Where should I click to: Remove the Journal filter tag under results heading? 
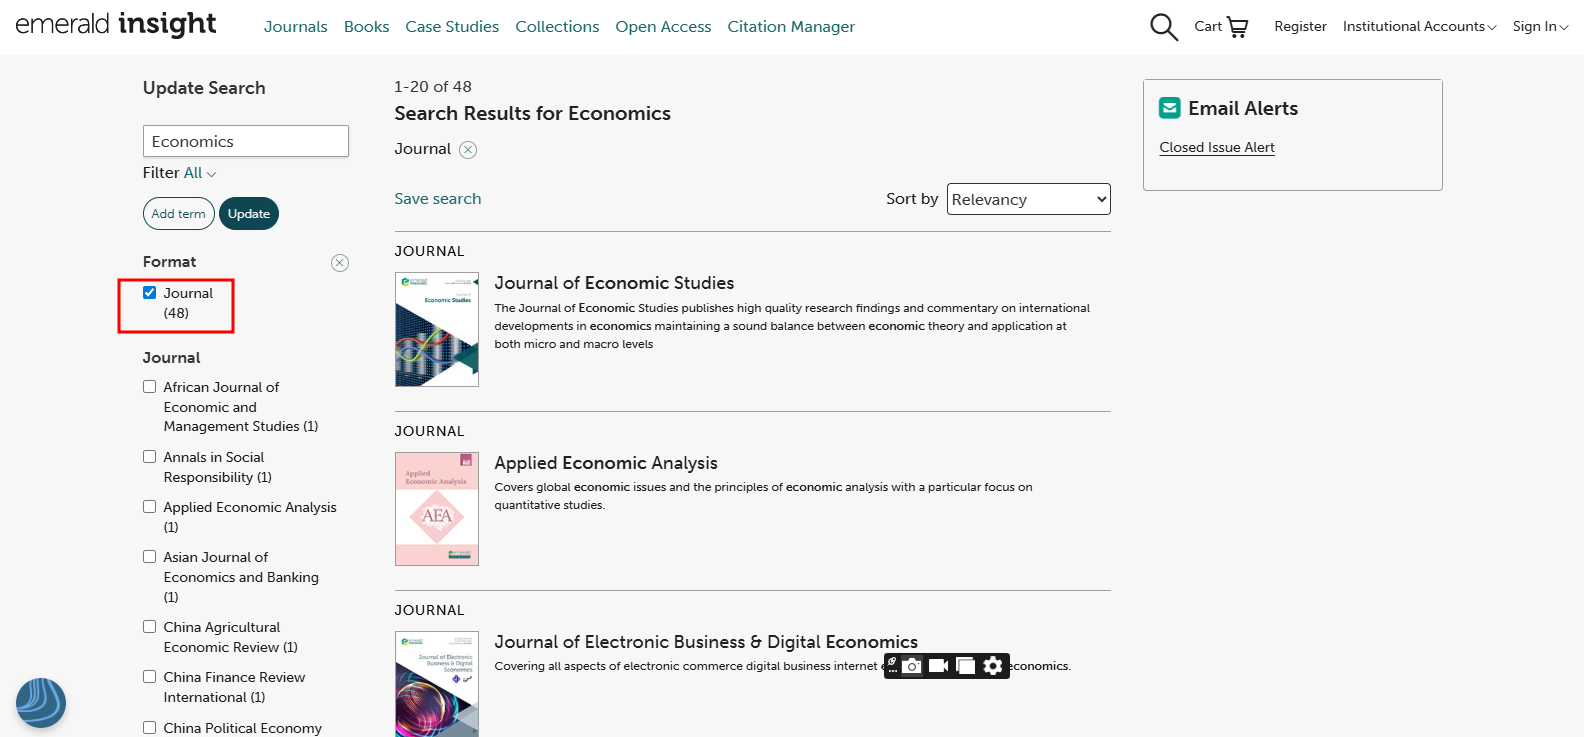468,150
